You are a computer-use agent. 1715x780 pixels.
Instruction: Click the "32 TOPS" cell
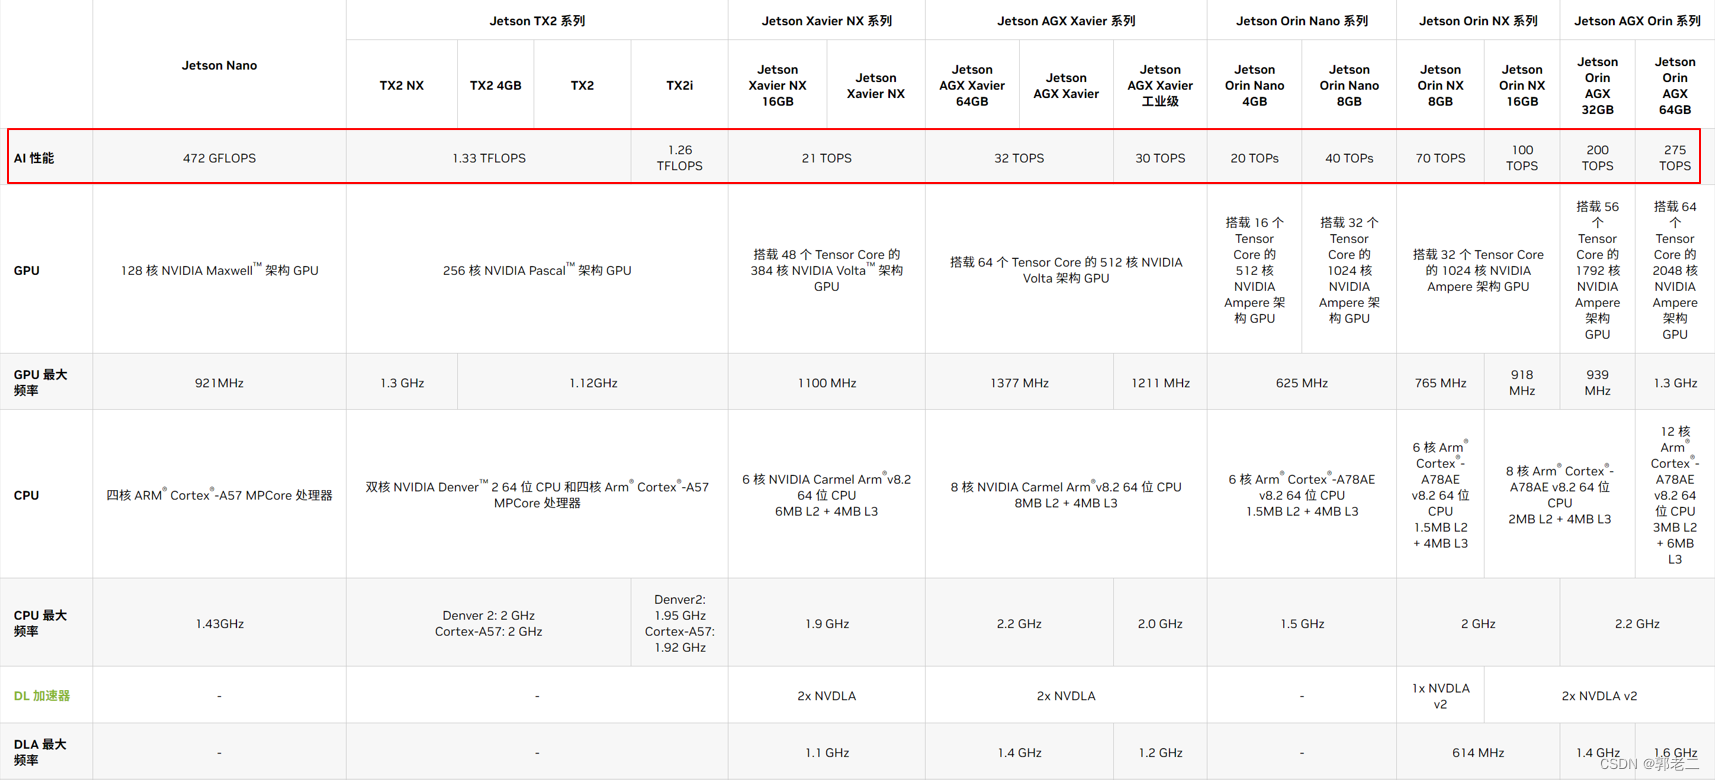pyautogui.click(x=1019, y=158)
